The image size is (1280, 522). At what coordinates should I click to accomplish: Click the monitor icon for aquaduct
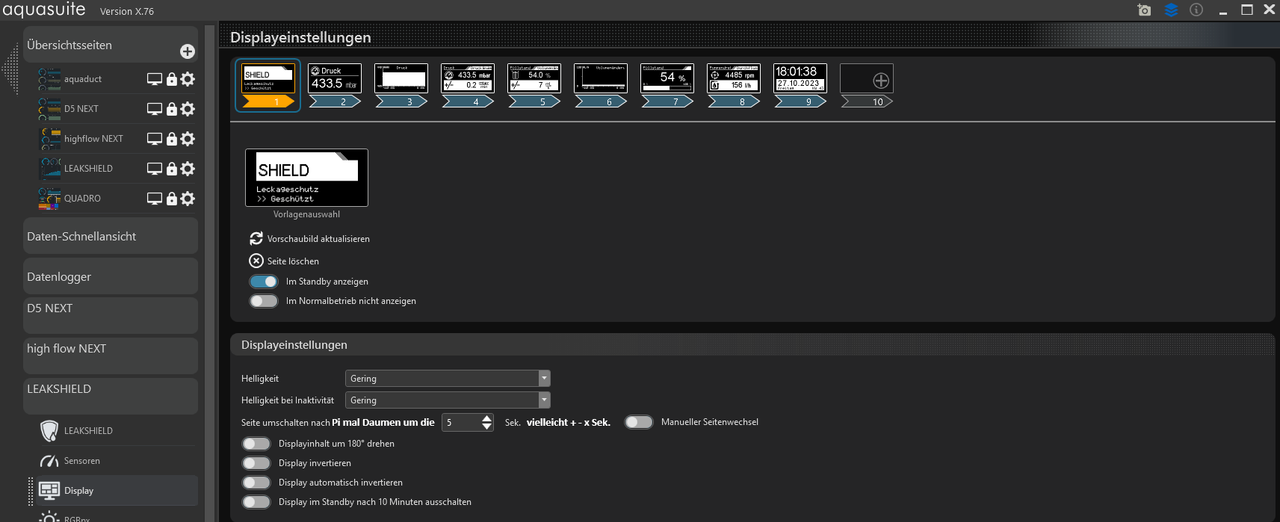pos(154,79)
